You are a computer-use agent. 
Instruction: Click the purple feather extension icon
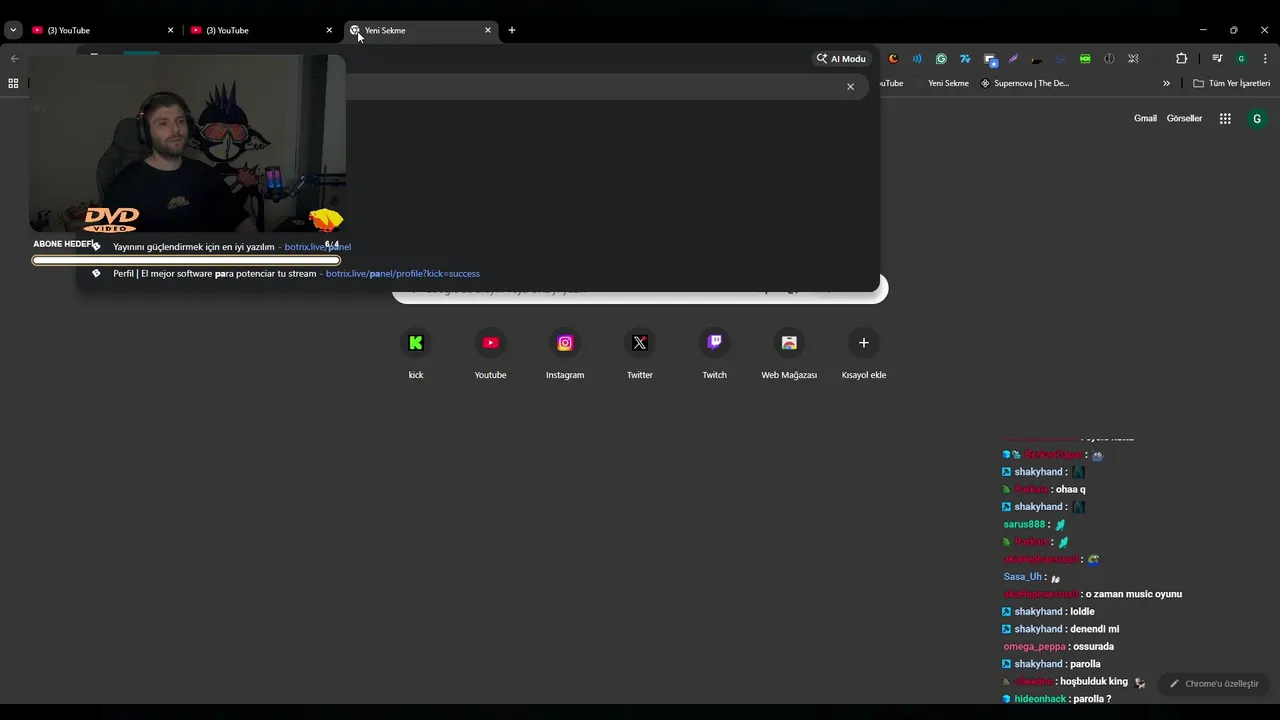pyautogui.click(x=1013, y=58)
